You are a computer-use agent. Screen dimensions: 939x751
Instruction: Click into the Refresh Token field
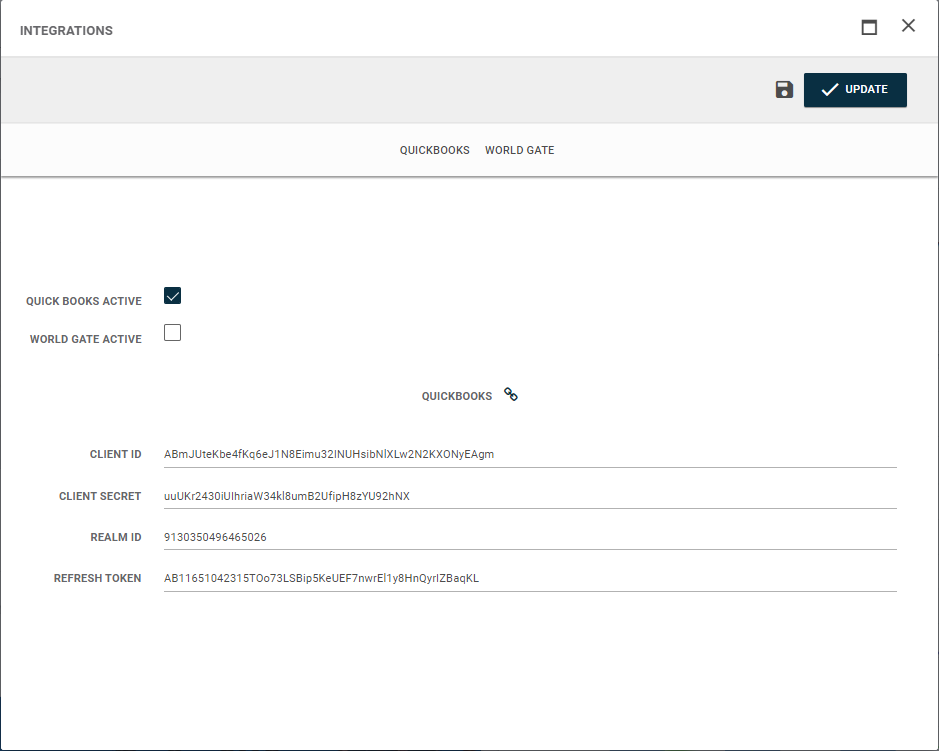[x=530, y=579]
